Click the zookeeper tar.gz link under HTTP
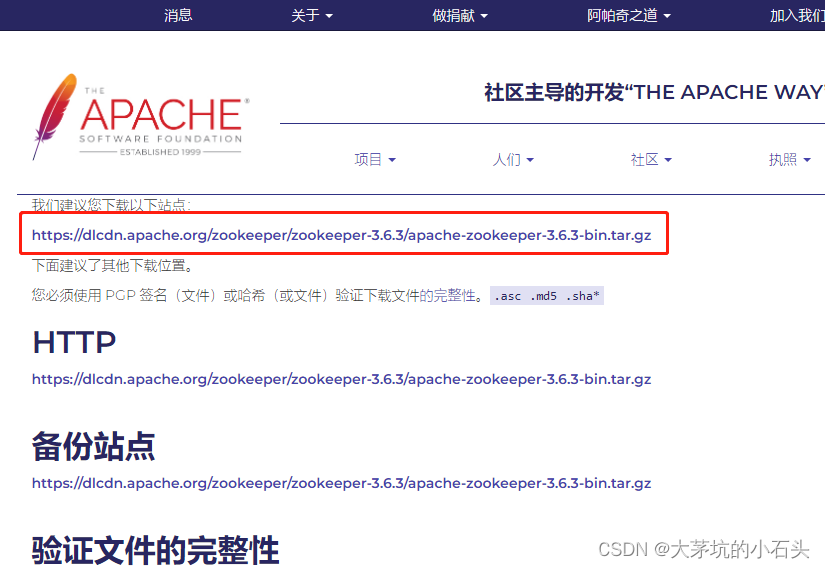The image size is (825, 568). coord(341,379)
